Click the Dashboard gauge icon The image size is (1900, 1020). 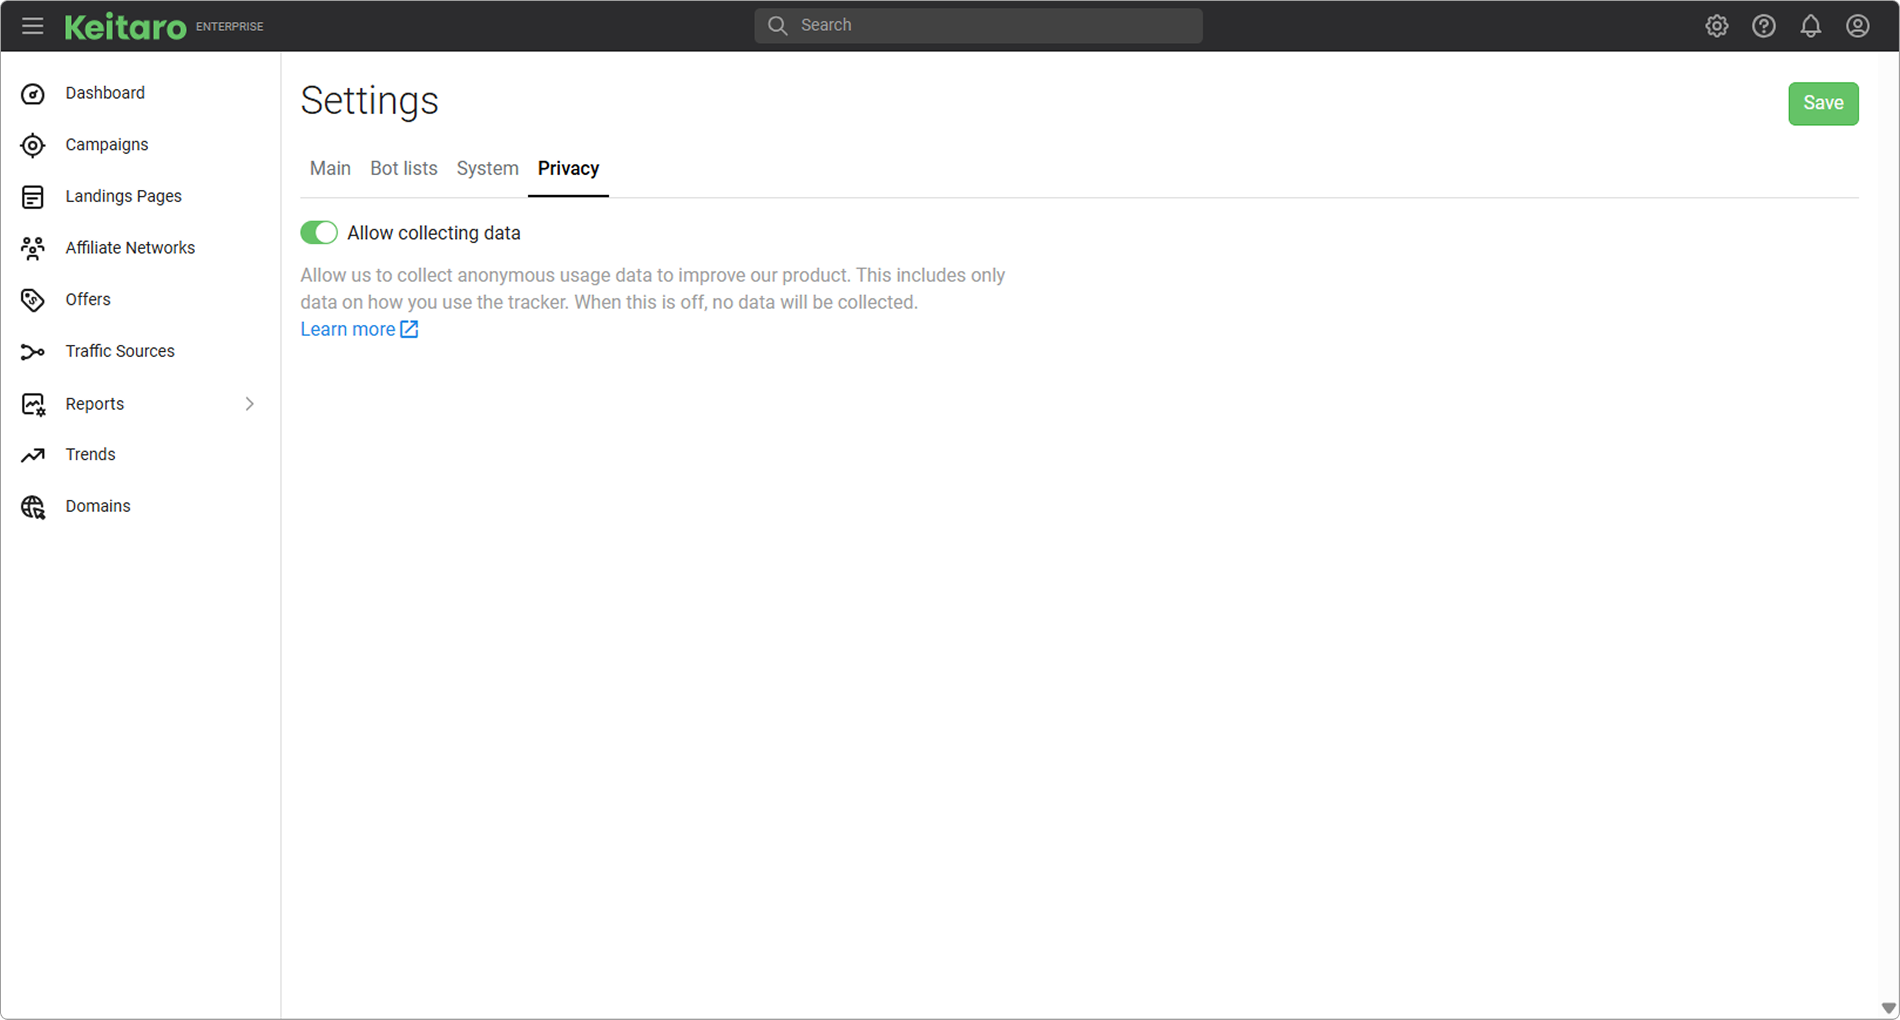(x=33, y=94)
